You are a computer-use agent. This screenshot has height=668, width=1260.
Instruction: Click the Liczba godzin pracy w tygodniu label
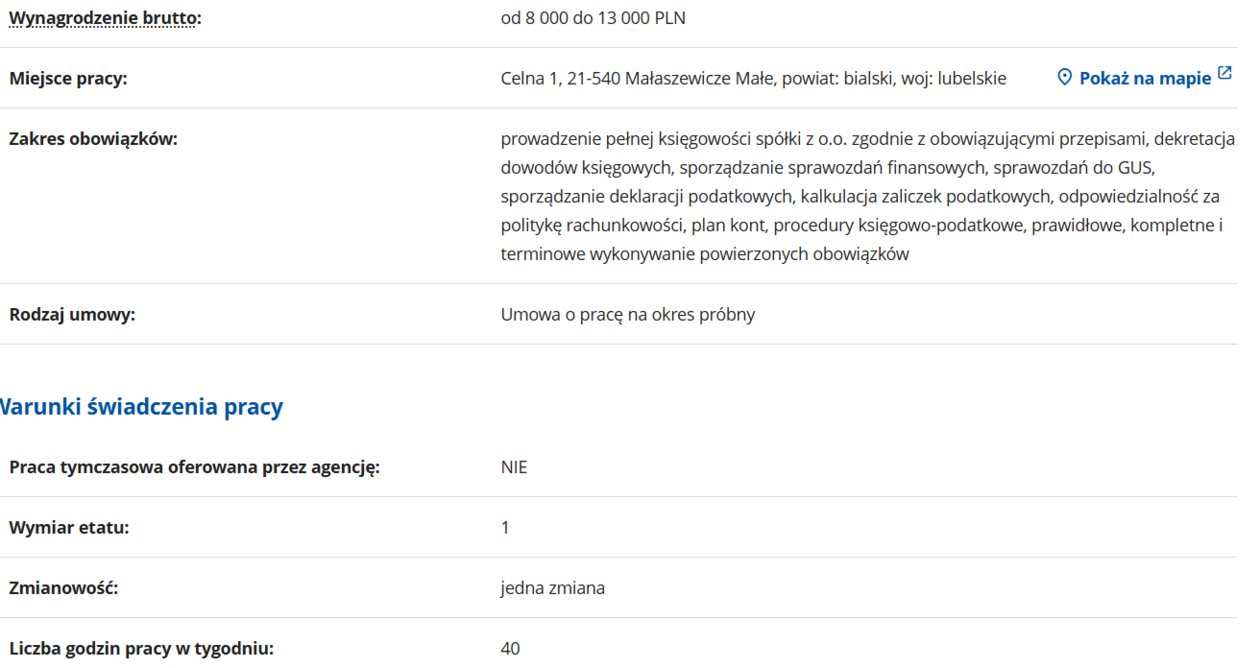tap(141, 649)
